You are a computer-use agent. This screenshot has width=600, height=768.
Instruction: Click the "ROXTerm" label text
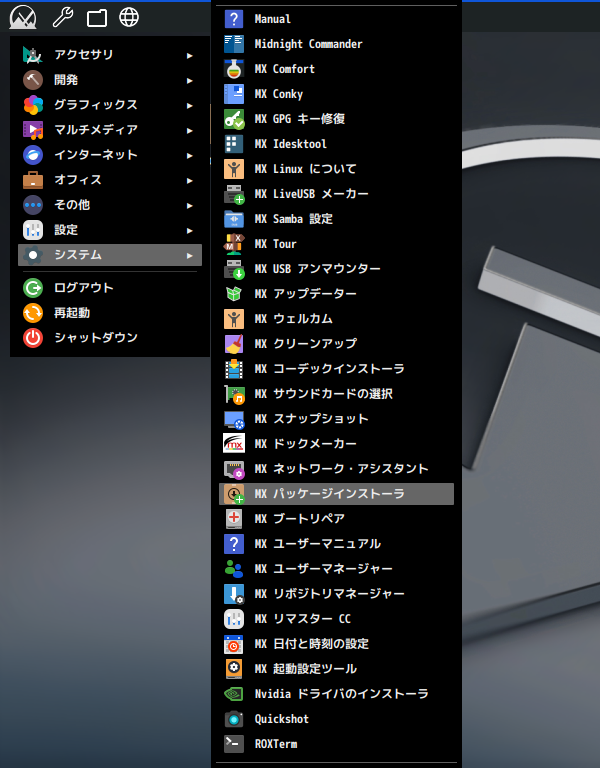click(276, 744)
